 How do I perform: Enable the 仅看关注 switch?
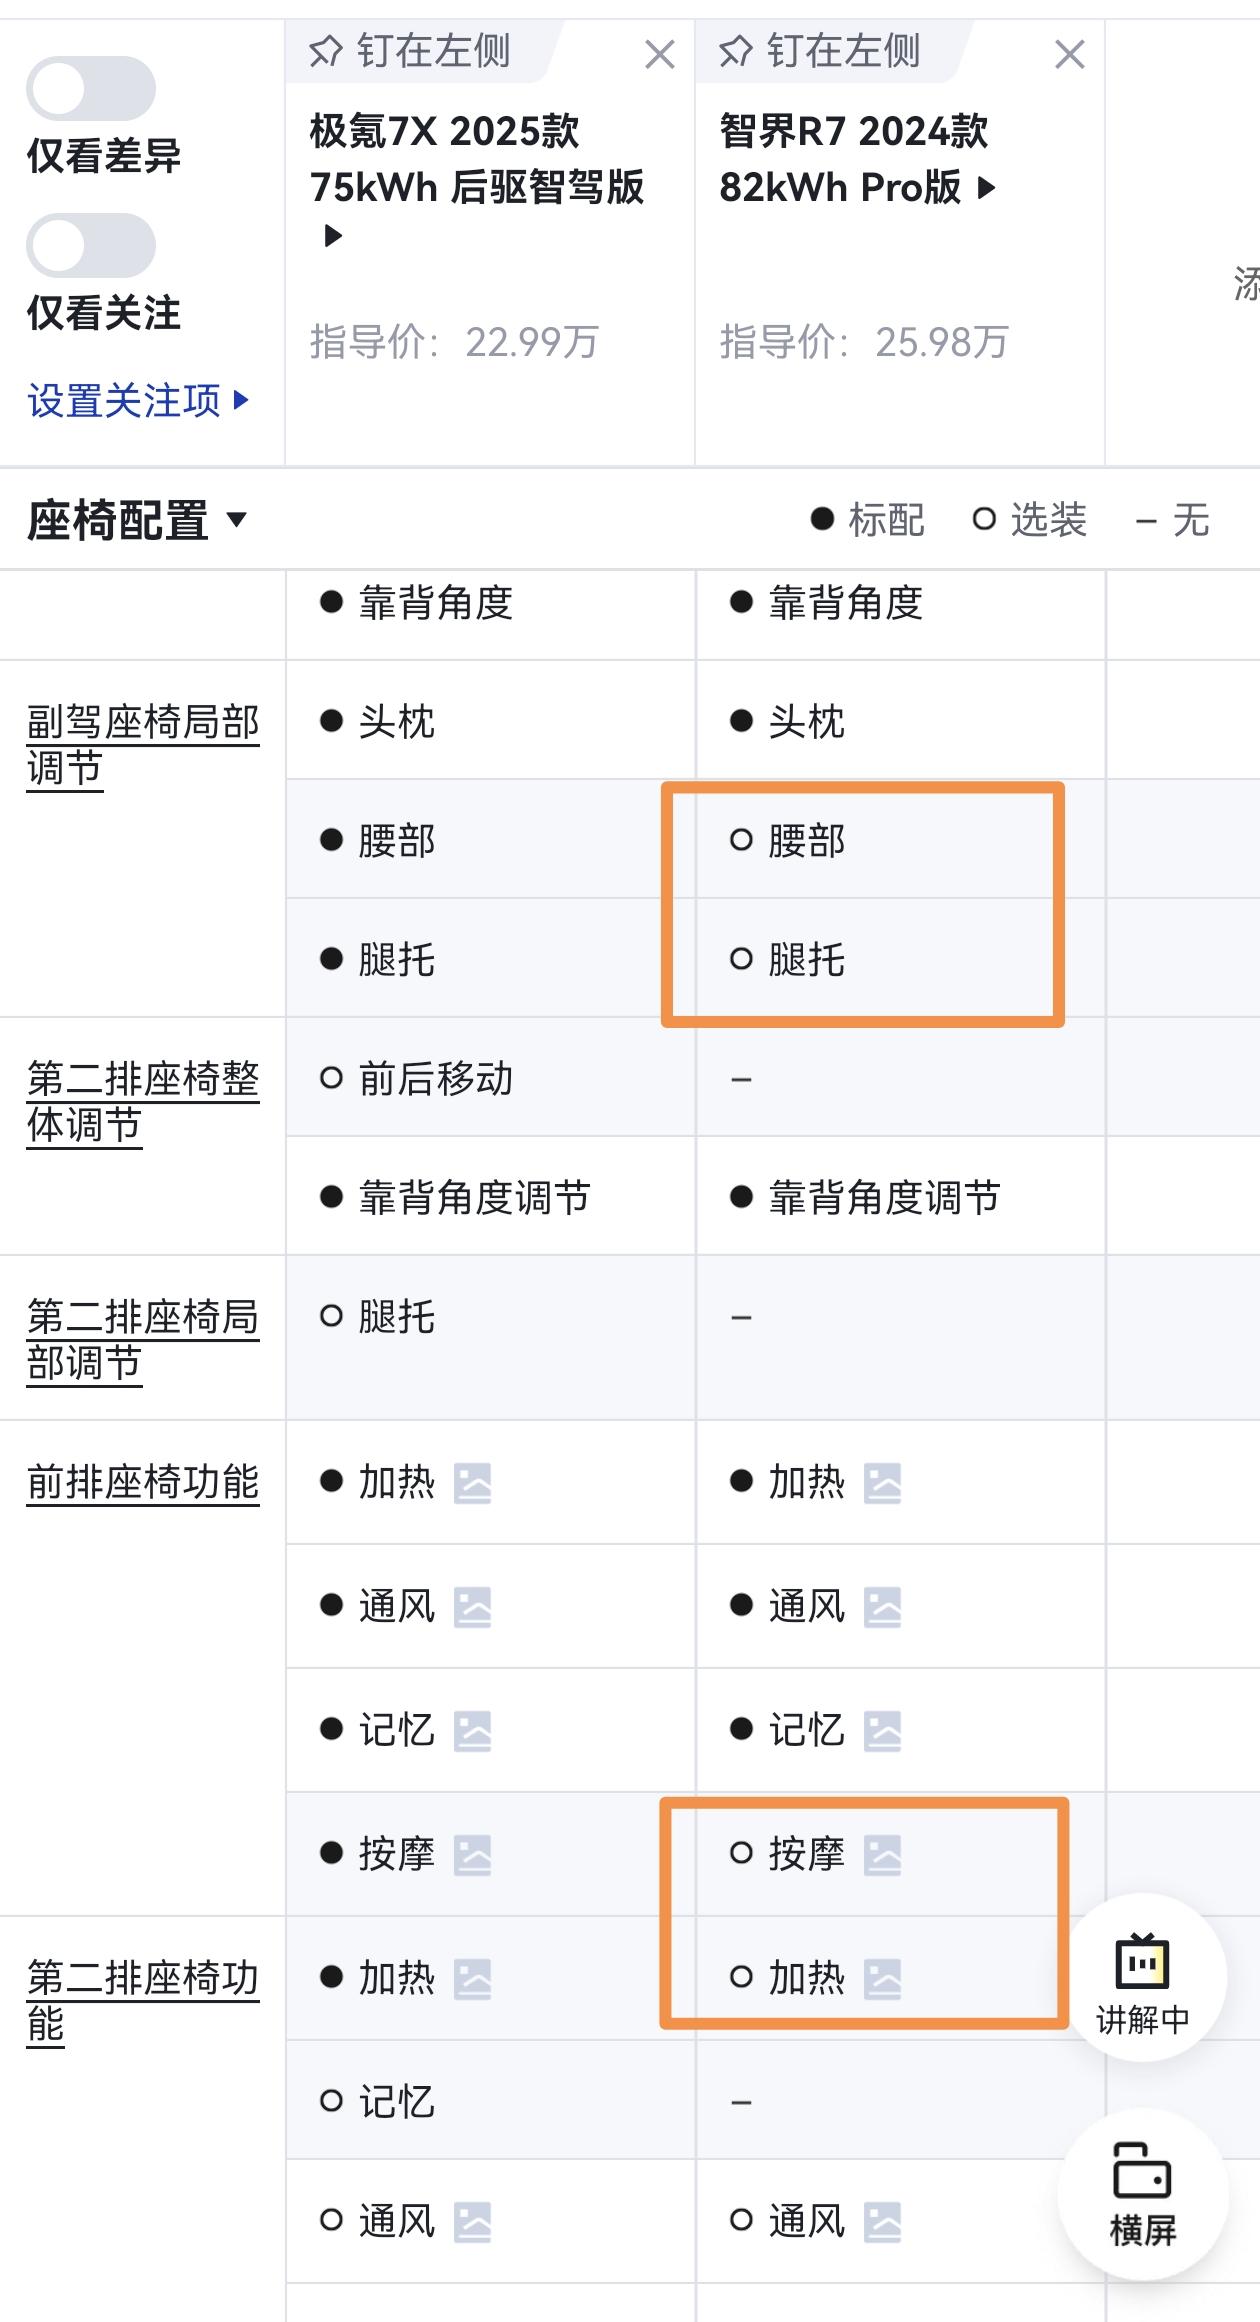91,245
